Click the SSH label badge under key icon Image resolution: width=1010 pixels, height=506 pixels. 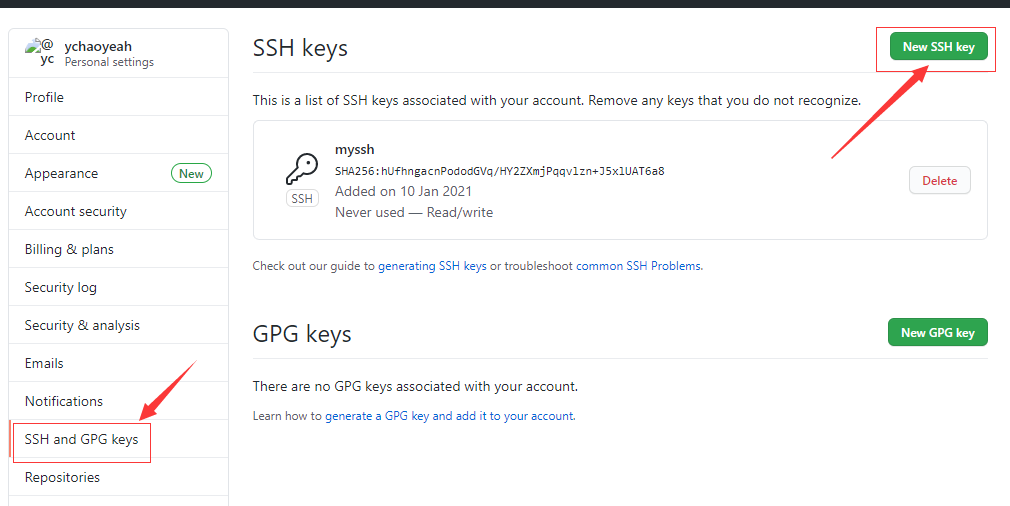point(302,198)
